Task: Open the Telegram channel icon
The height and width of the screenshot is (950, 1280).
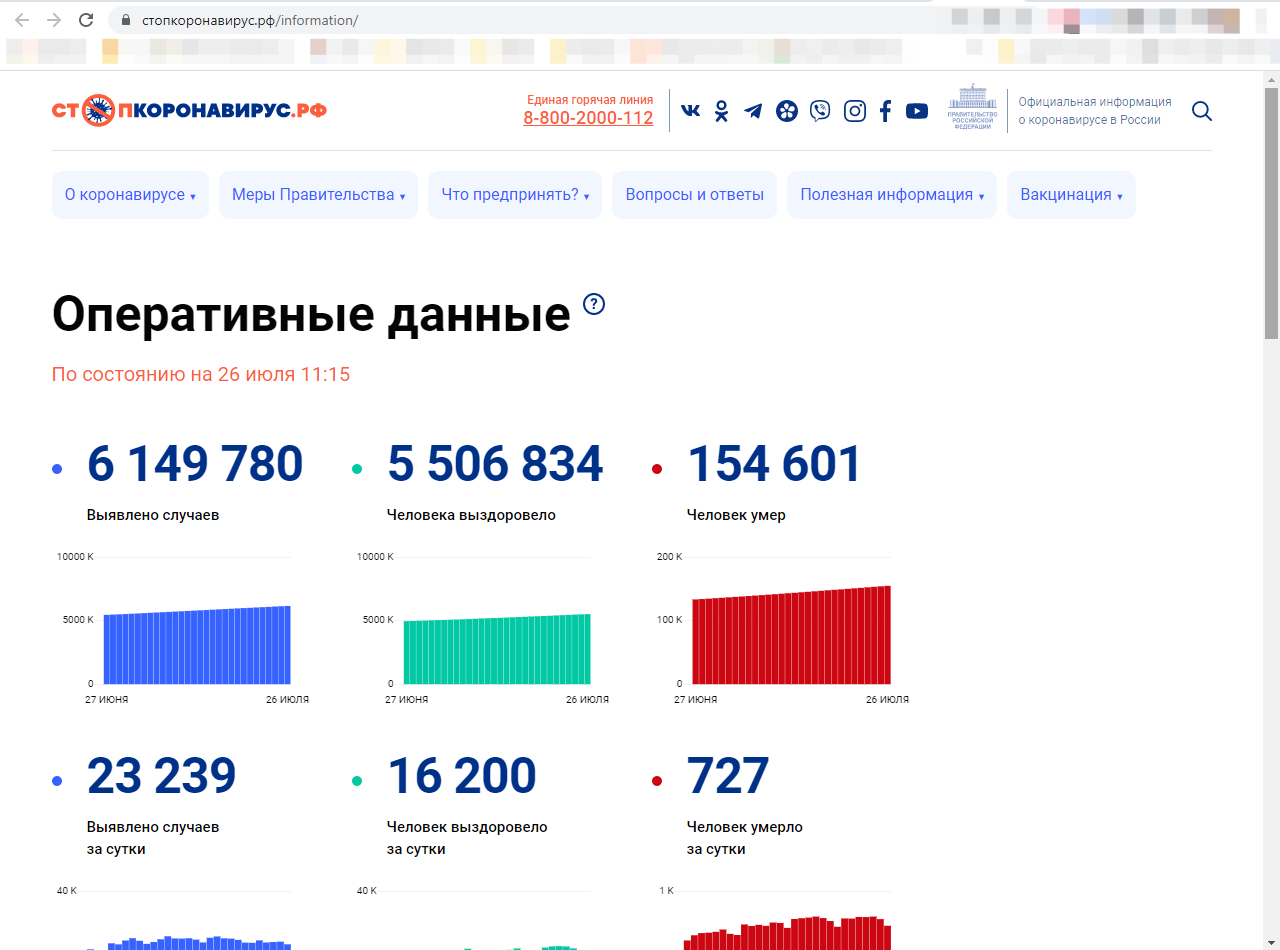Action: [x=753, y=111]
